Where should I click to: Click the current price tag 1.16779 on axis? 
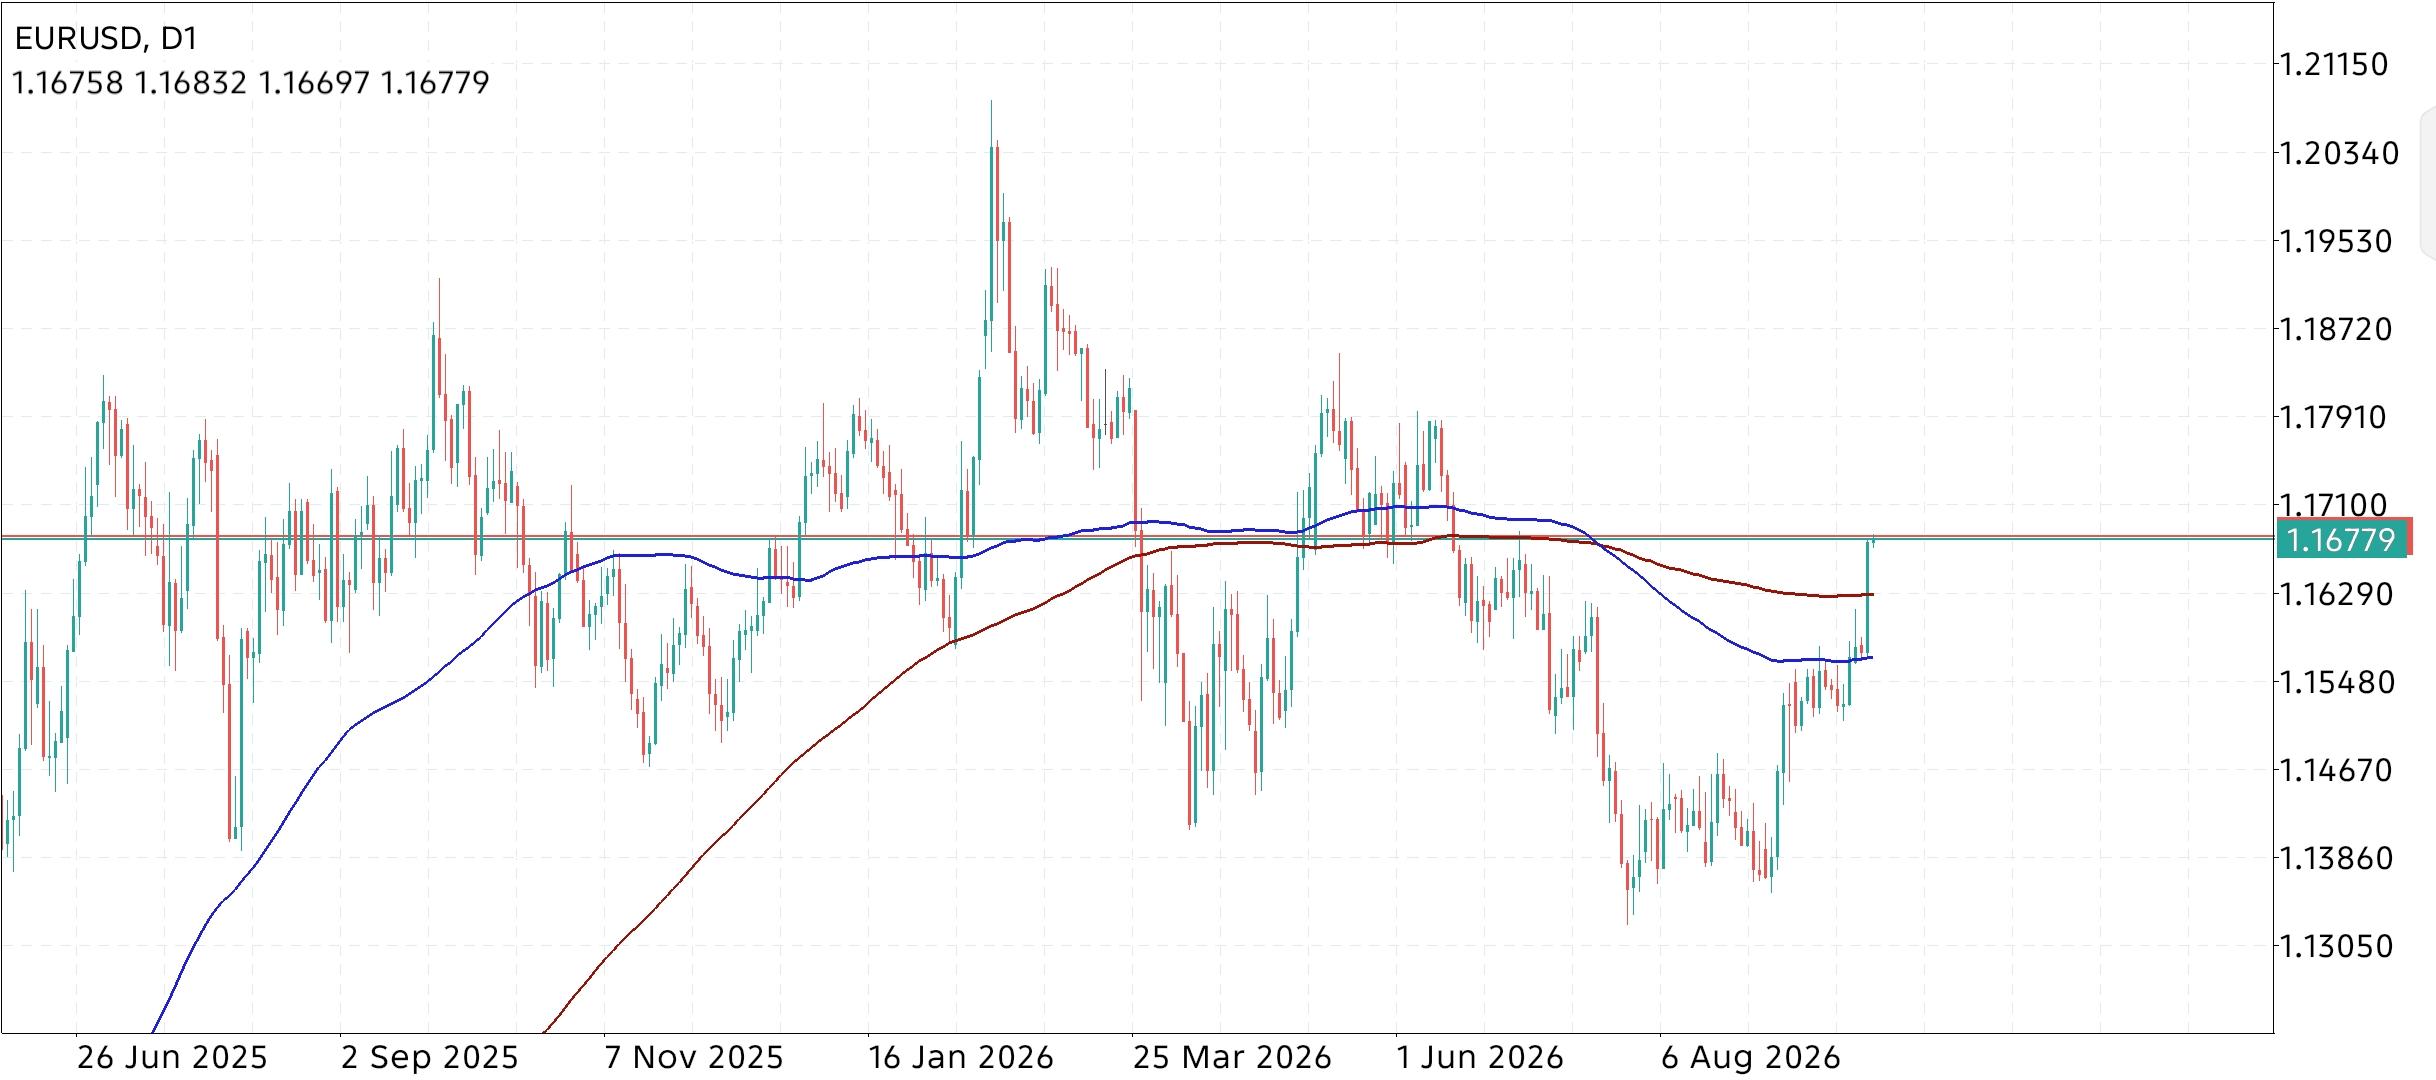tap(2342, 540)
